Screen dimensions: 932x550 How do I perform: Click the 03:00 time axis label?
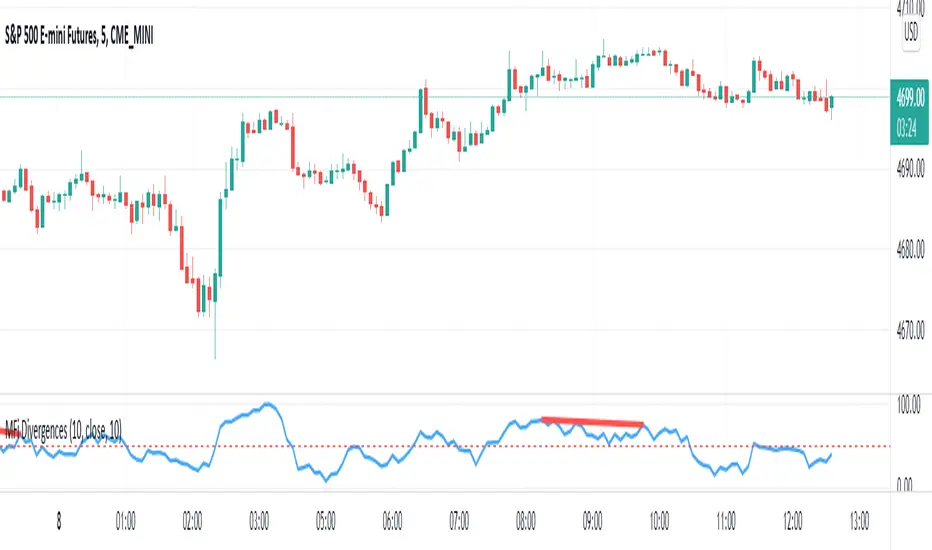pos(259,520)
